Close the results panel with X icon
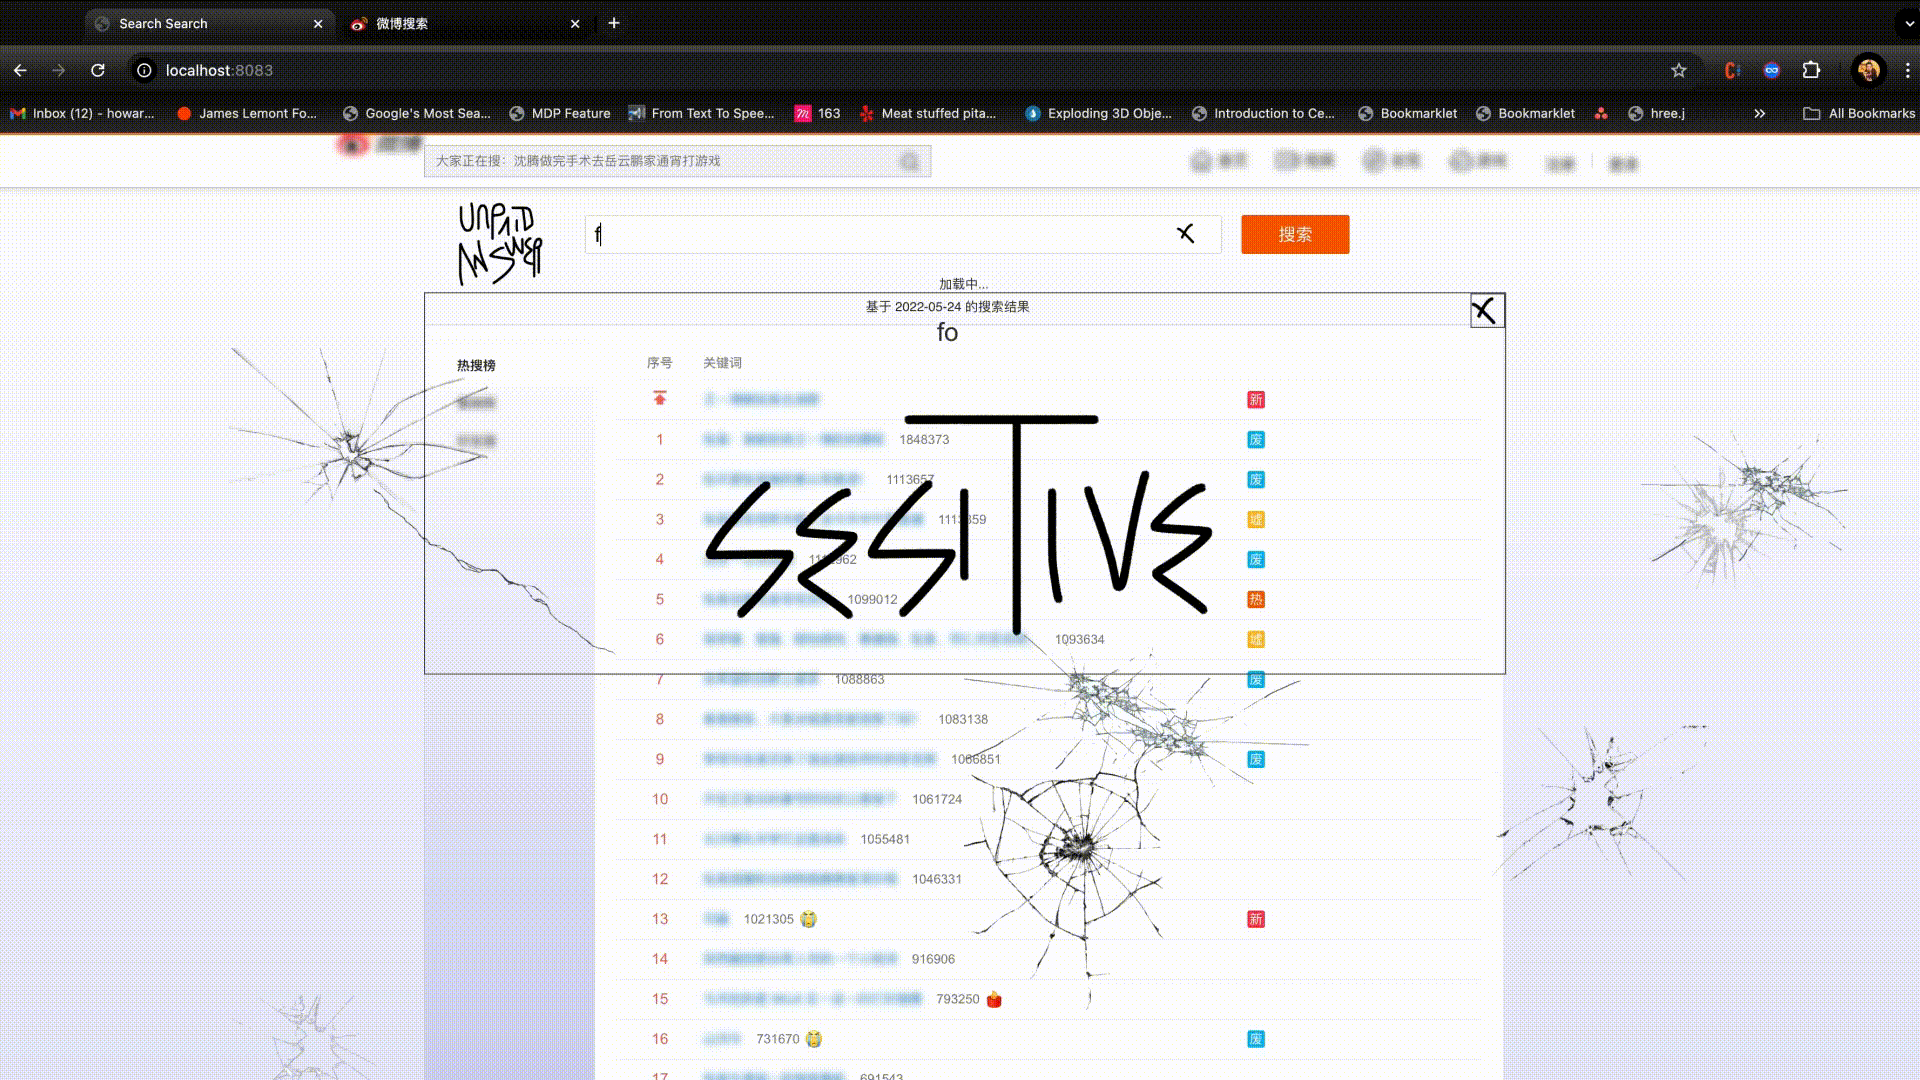Viewport: 1920px width, 1080px height. pyautogui.click(x=1486, y=311)
